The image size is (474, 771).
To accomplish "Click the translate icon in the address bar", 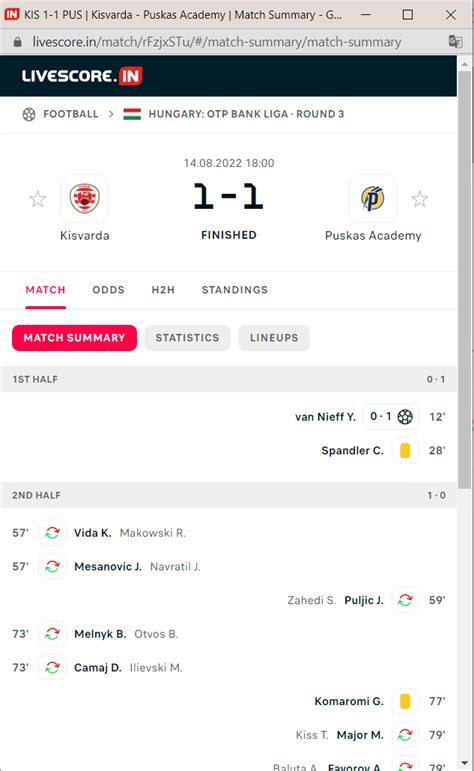I will tap(455, 42).
